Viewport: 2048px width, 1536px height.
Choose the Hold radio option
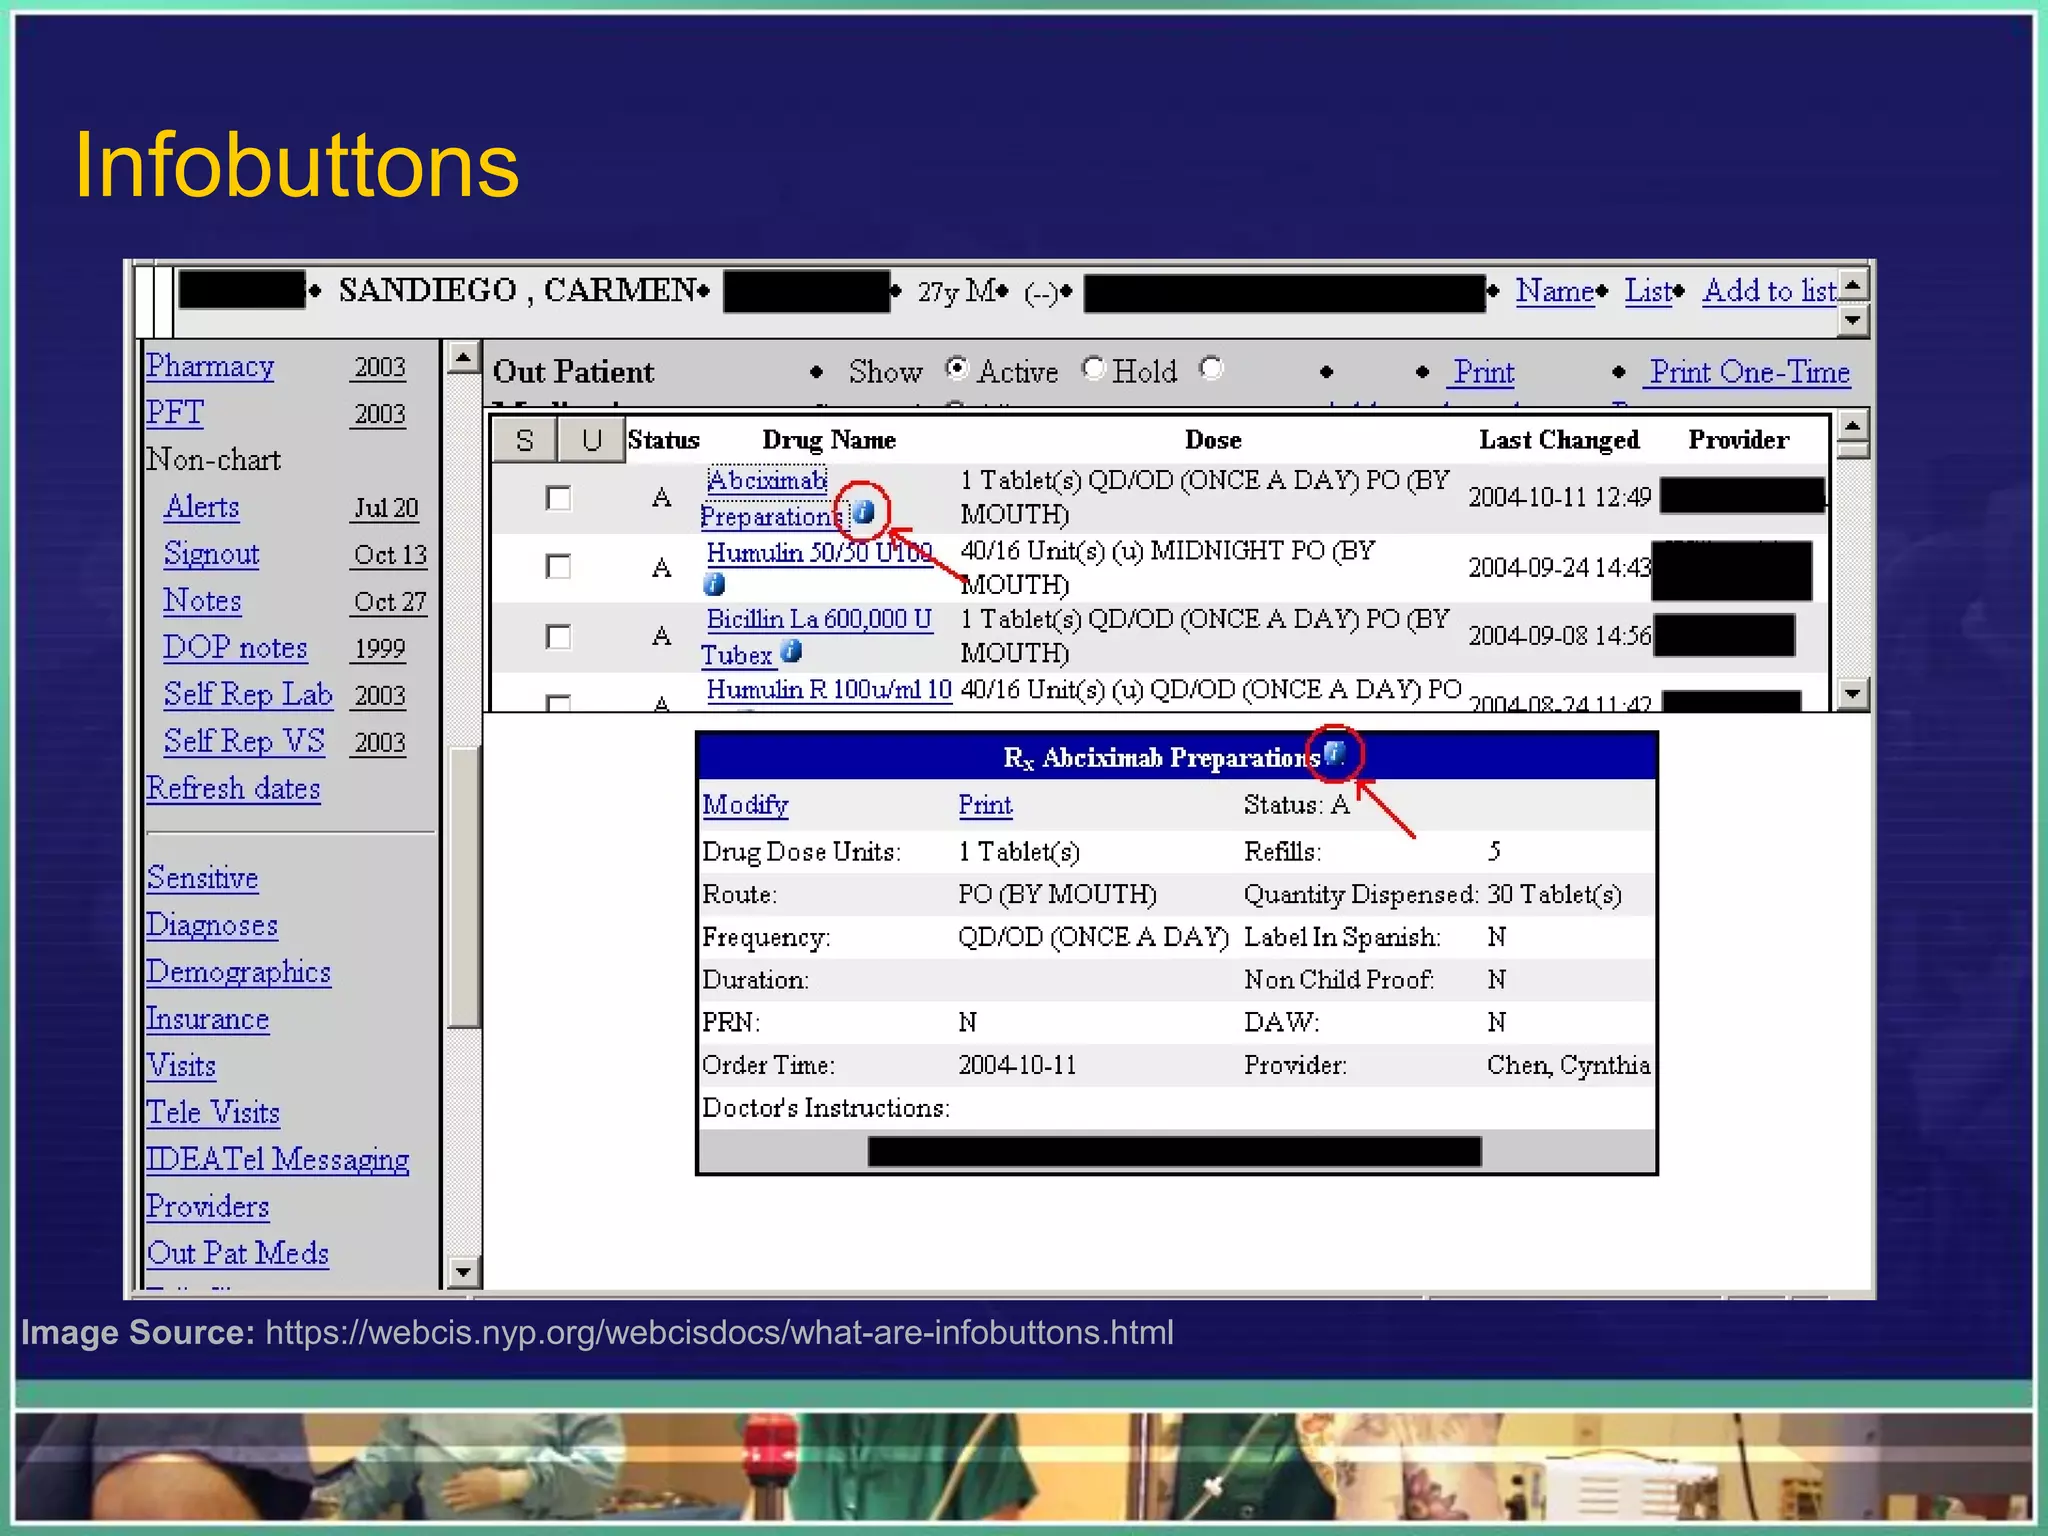click(x=1093, y=369)
